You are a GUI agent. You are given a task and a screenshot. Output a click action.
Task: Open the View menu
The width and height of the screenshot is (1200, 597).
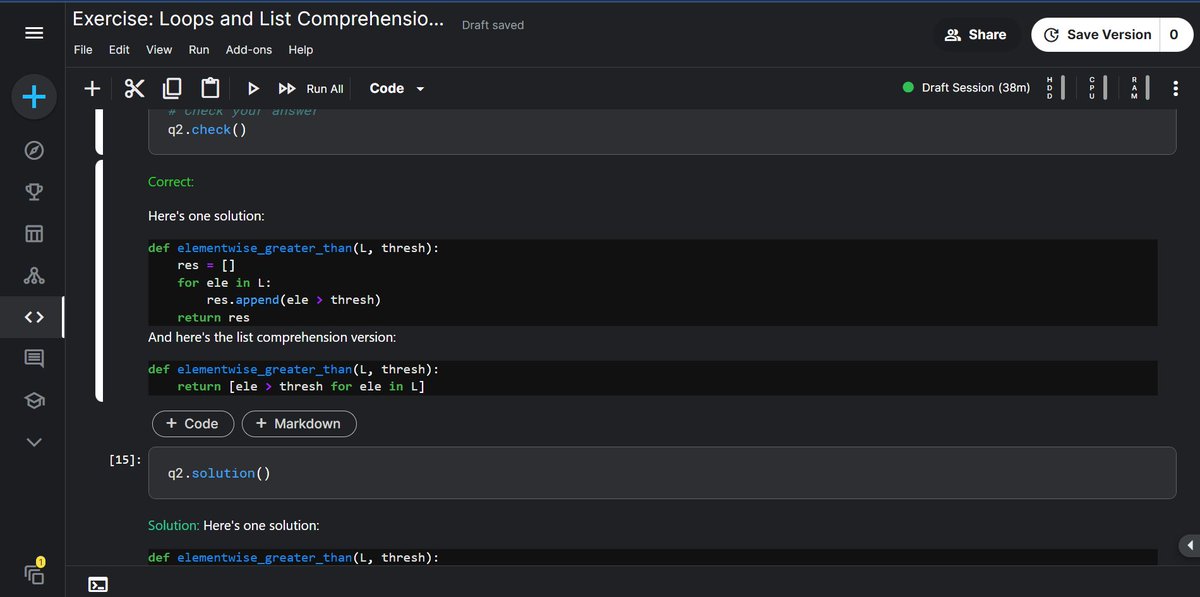(x=159, y=49)
